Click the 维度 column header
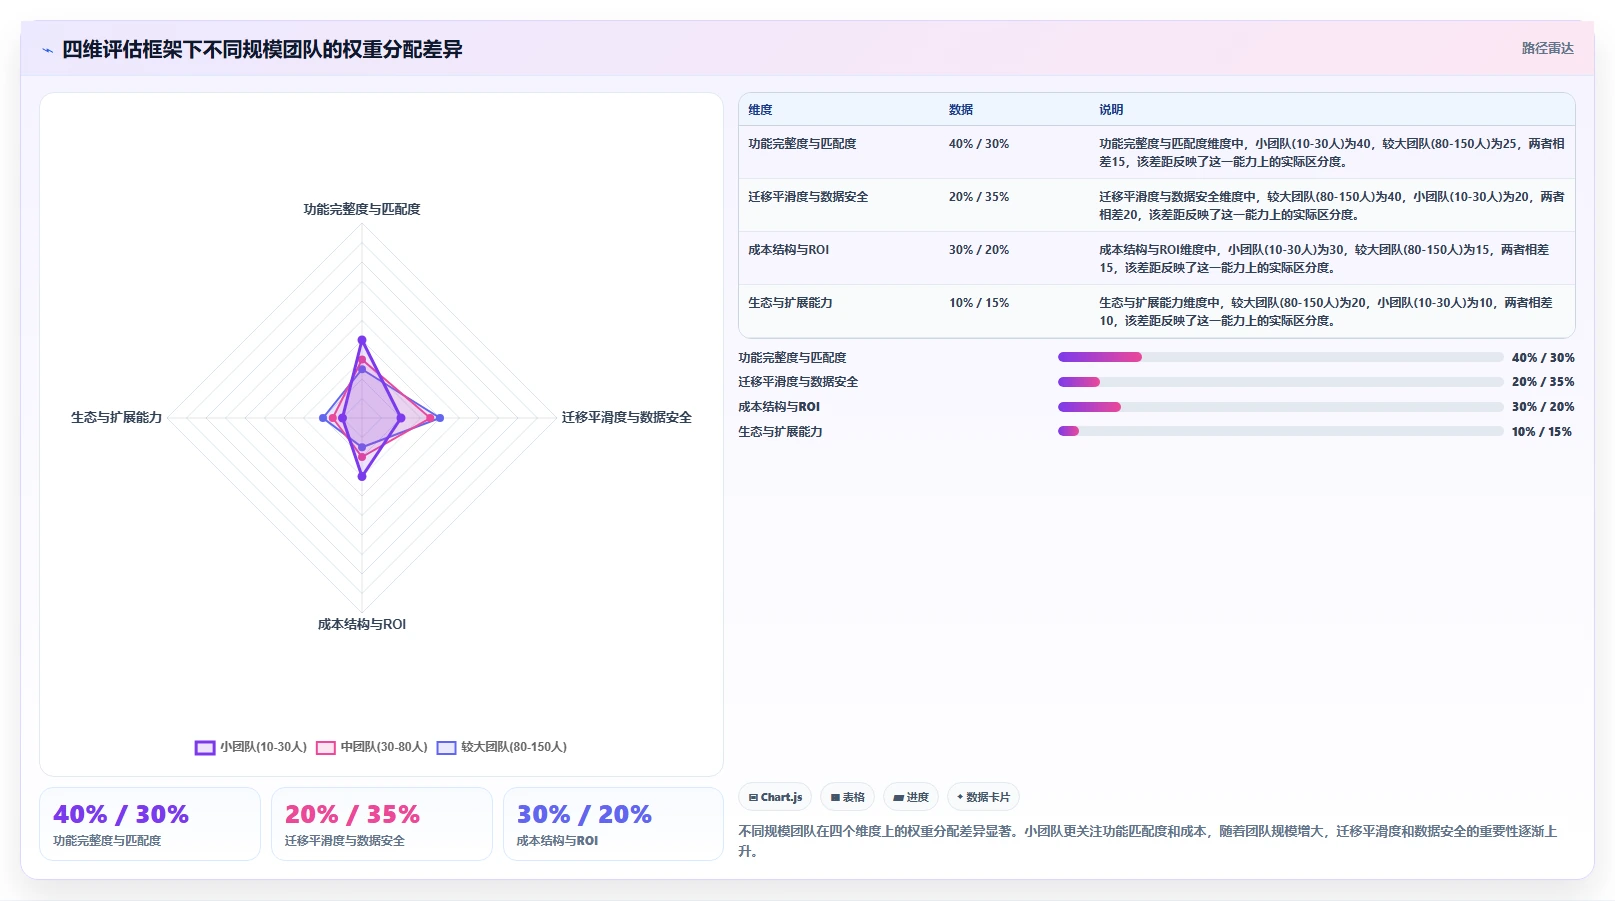The image size is (1615, 901). pos(761,110)
